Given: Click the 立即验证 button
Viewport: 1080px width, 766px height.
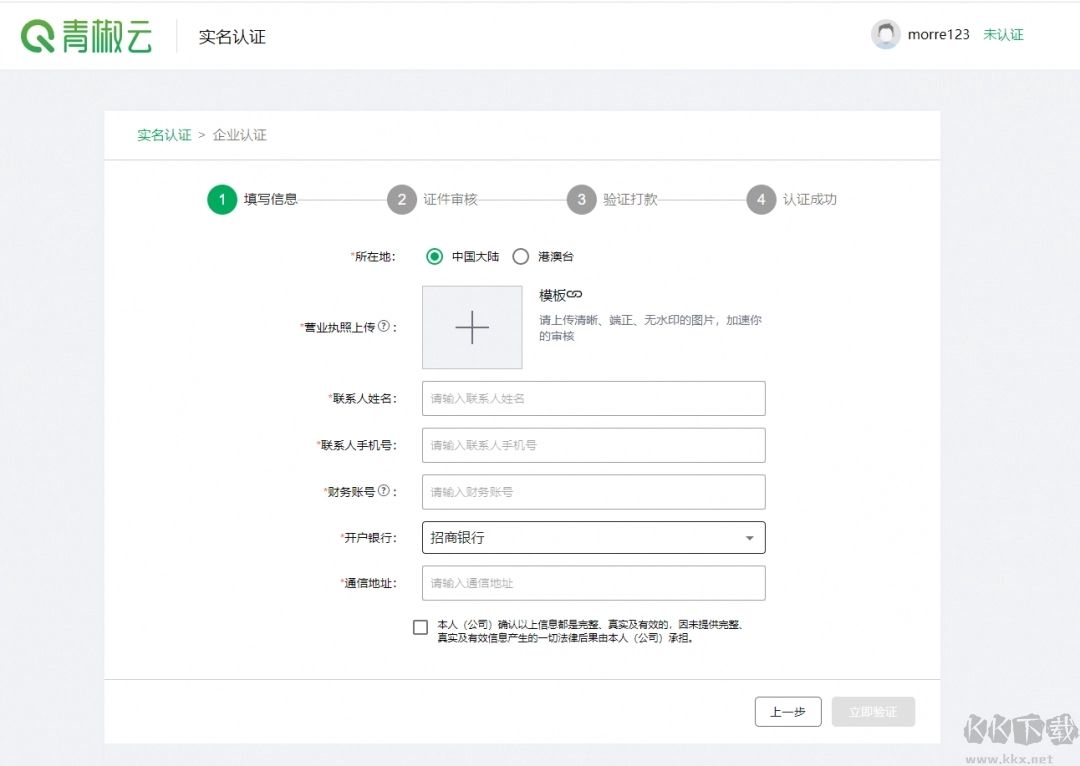Looking at the screenshot, I should tap(873, 711).
